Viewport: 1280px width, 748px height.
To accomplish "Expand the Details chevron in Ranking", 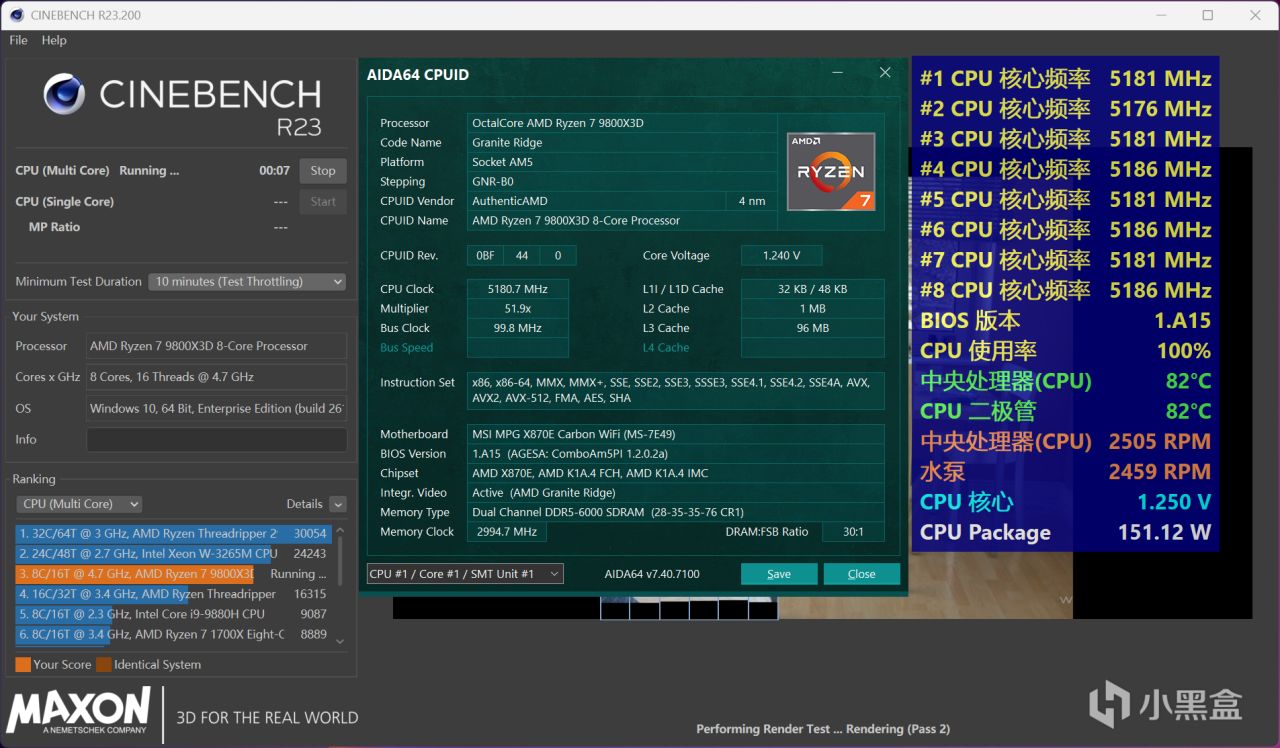I will [x=338, y=504].
